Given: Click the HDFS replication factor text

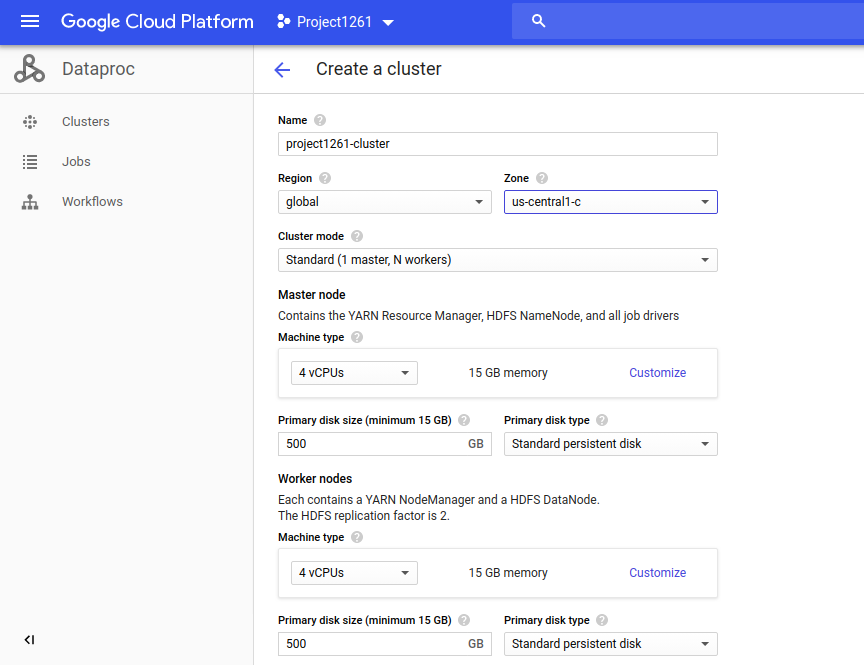Looking at the screenshot, I should [x=364, y=516].
